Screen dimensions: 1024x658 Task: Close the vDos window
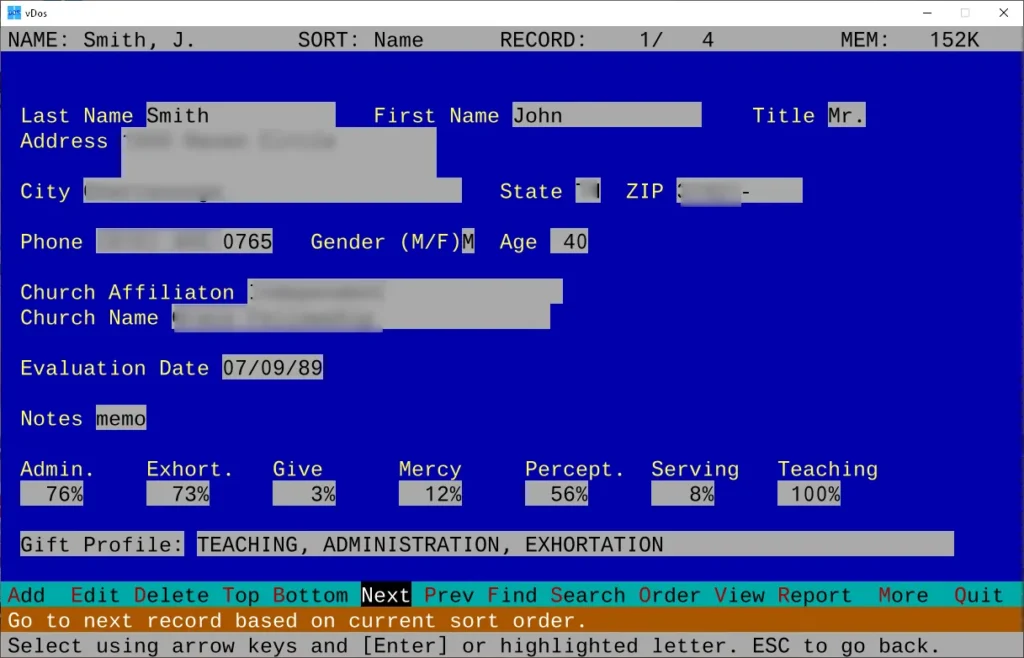click(1004, 12)
